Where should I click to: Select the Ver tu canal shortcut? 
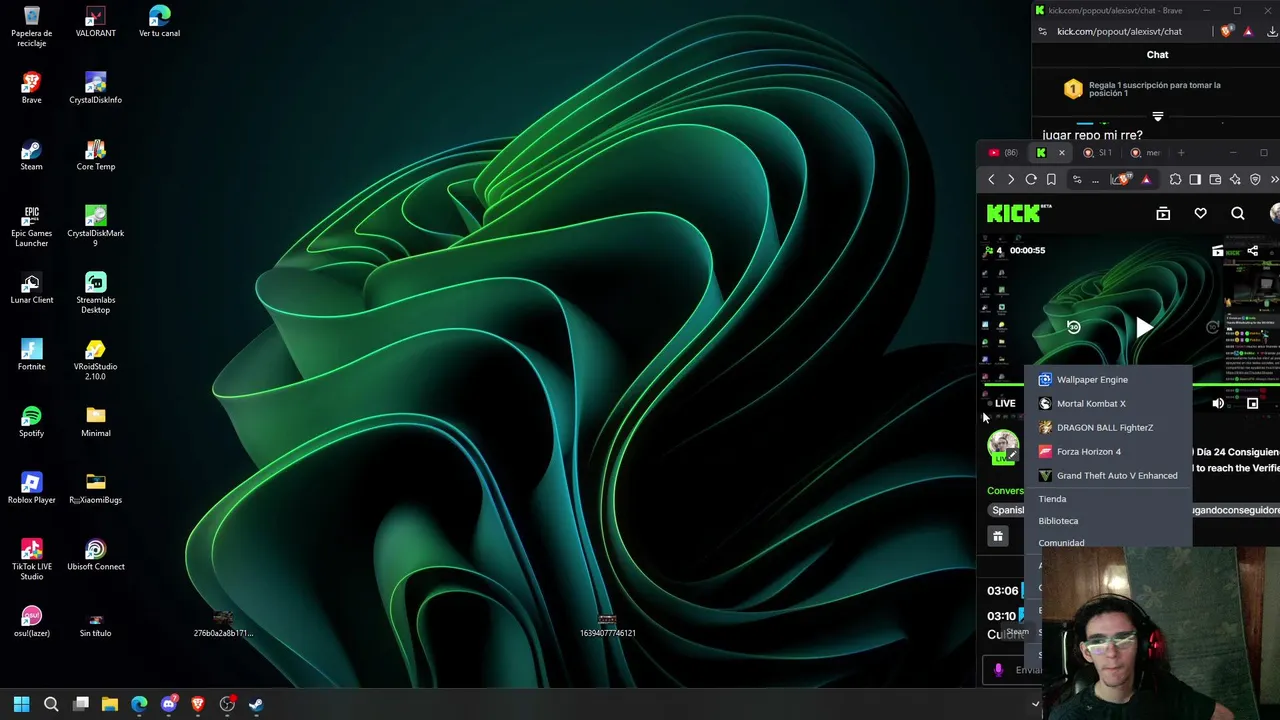(159, 22)
